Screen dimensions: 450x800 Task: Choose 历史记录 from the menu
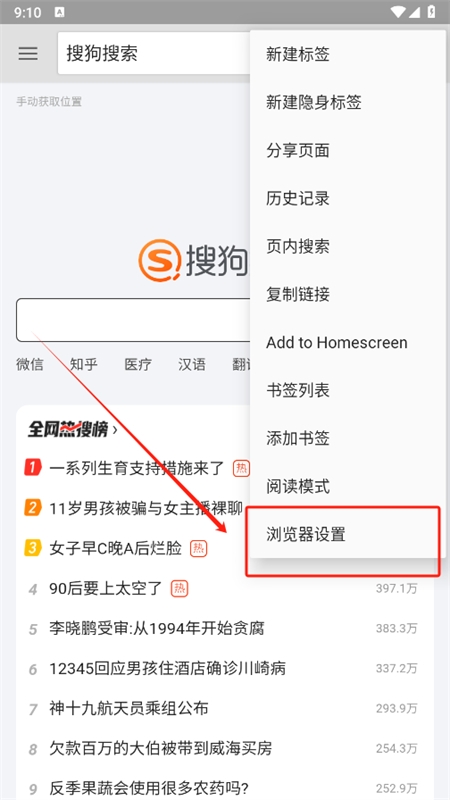tap(347, 198)
